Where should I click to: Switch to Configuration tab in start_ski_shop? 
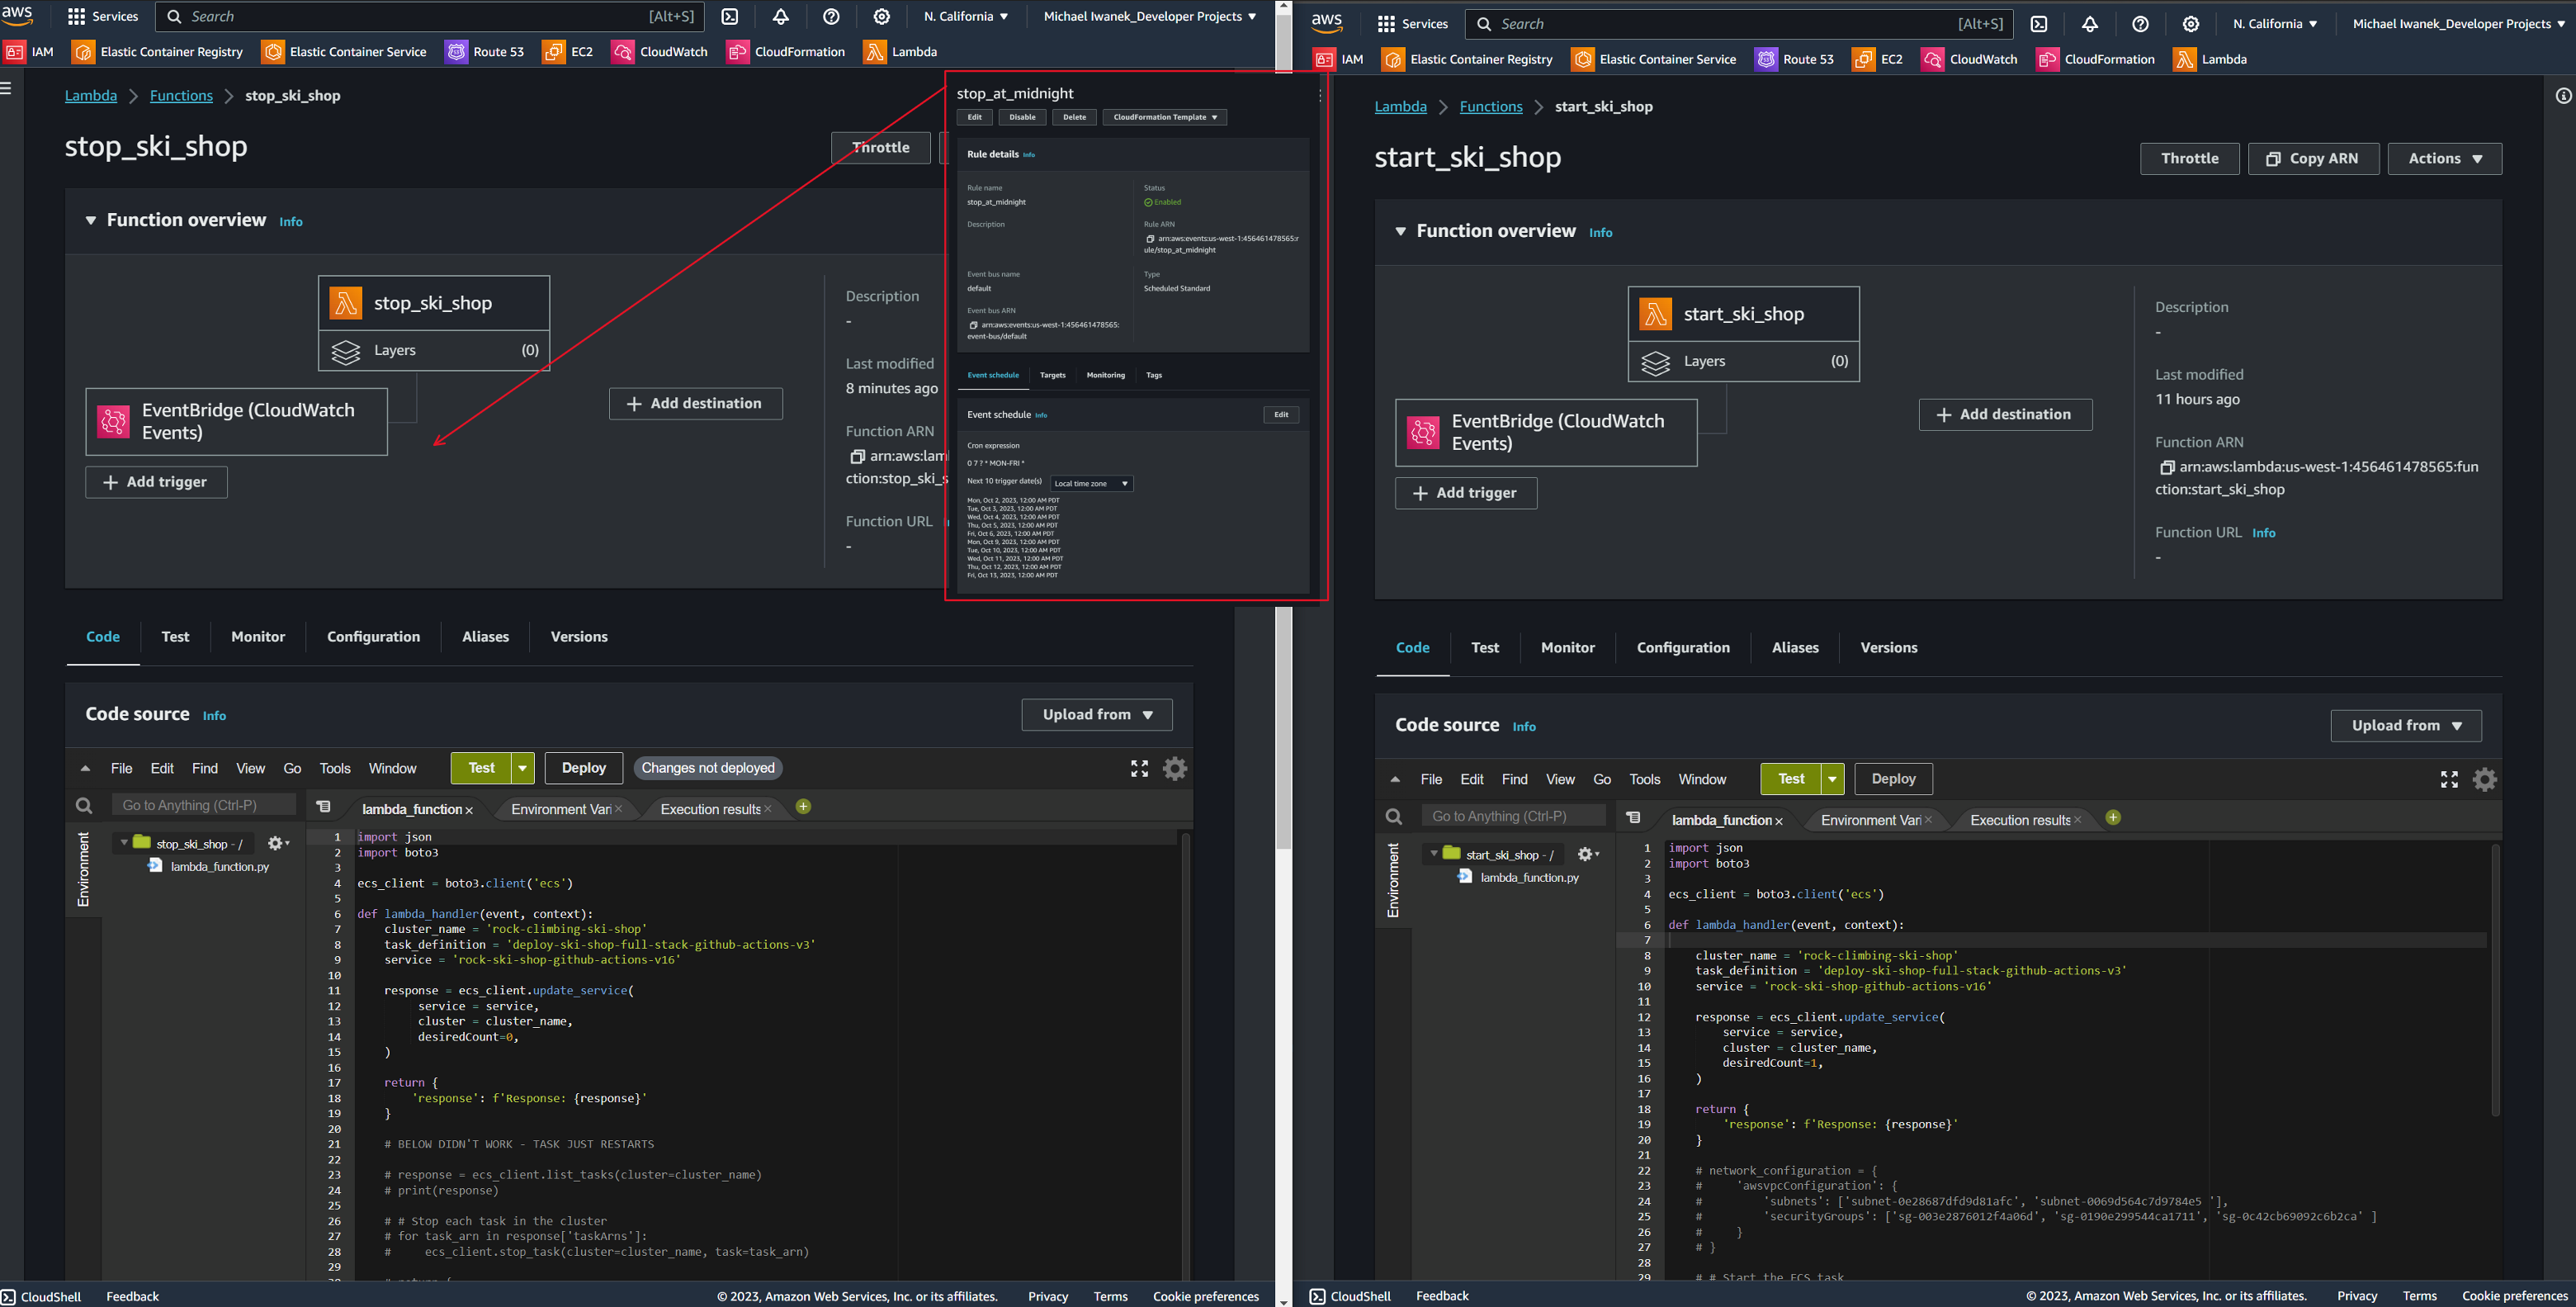(1683, 647)
